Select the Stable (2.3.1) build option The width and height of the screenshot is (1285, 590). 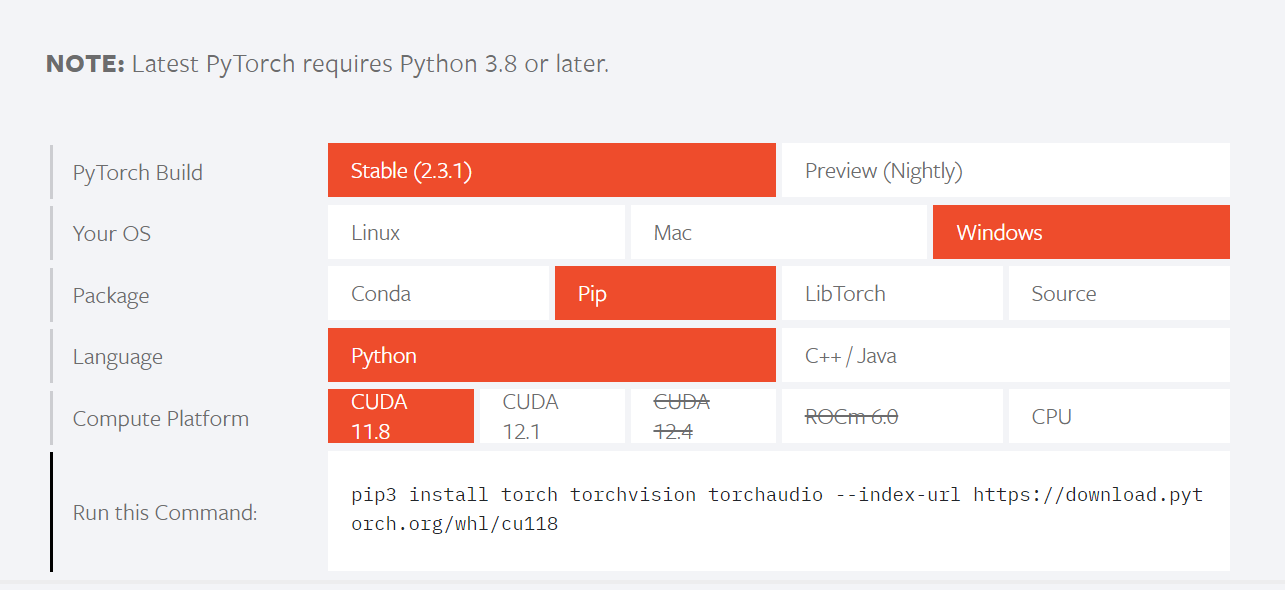coord(552,170)
